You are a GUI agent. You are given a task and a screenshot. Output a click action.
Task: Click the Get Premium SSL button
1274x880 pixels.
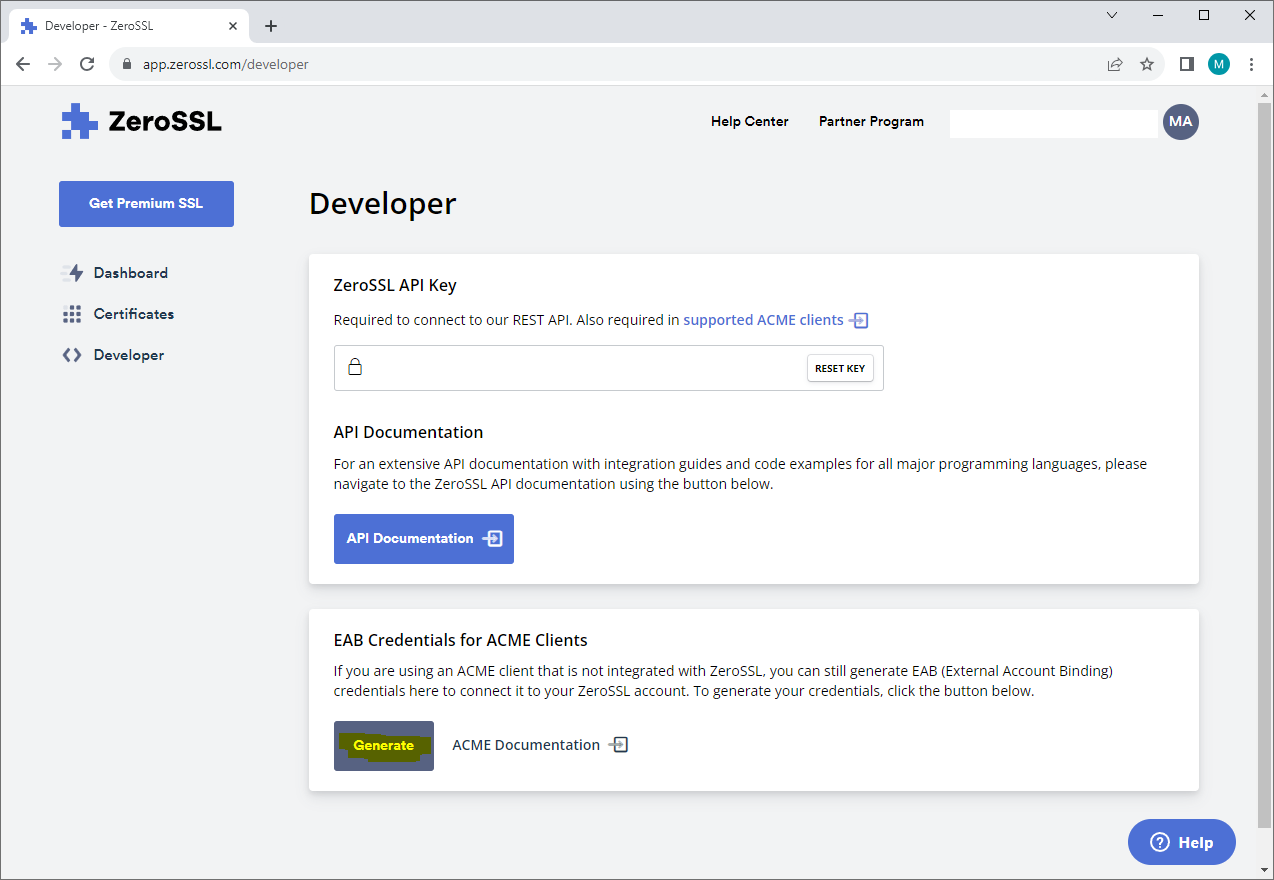pos(146,203)
